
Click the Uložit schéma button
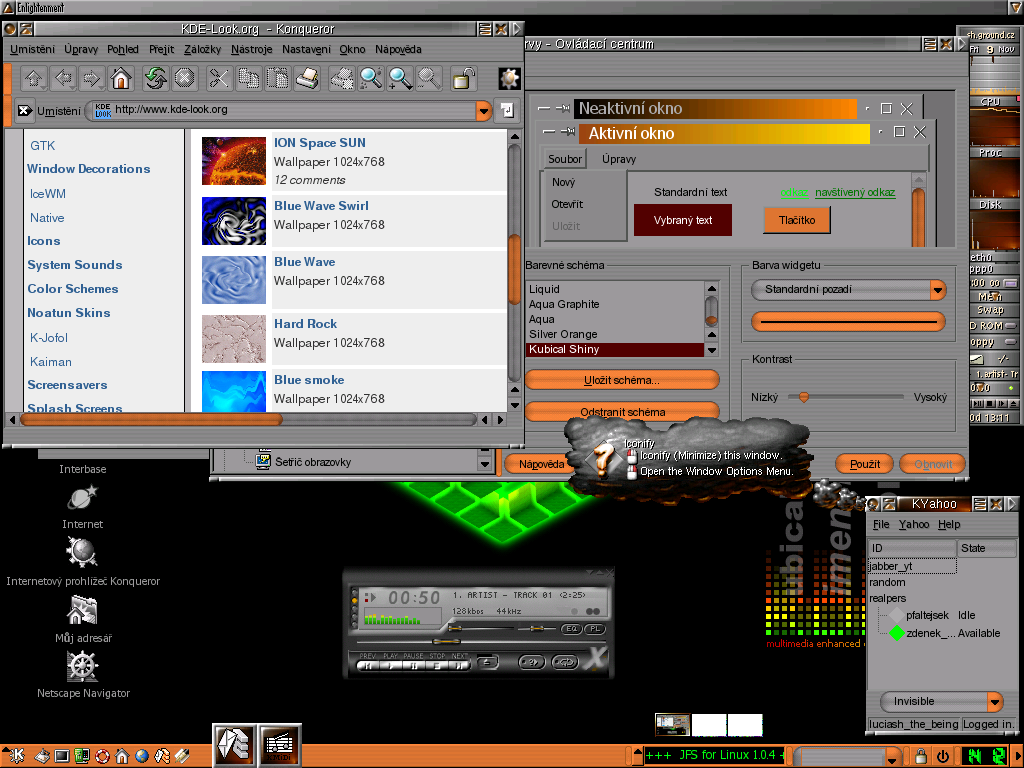(621, 380)
